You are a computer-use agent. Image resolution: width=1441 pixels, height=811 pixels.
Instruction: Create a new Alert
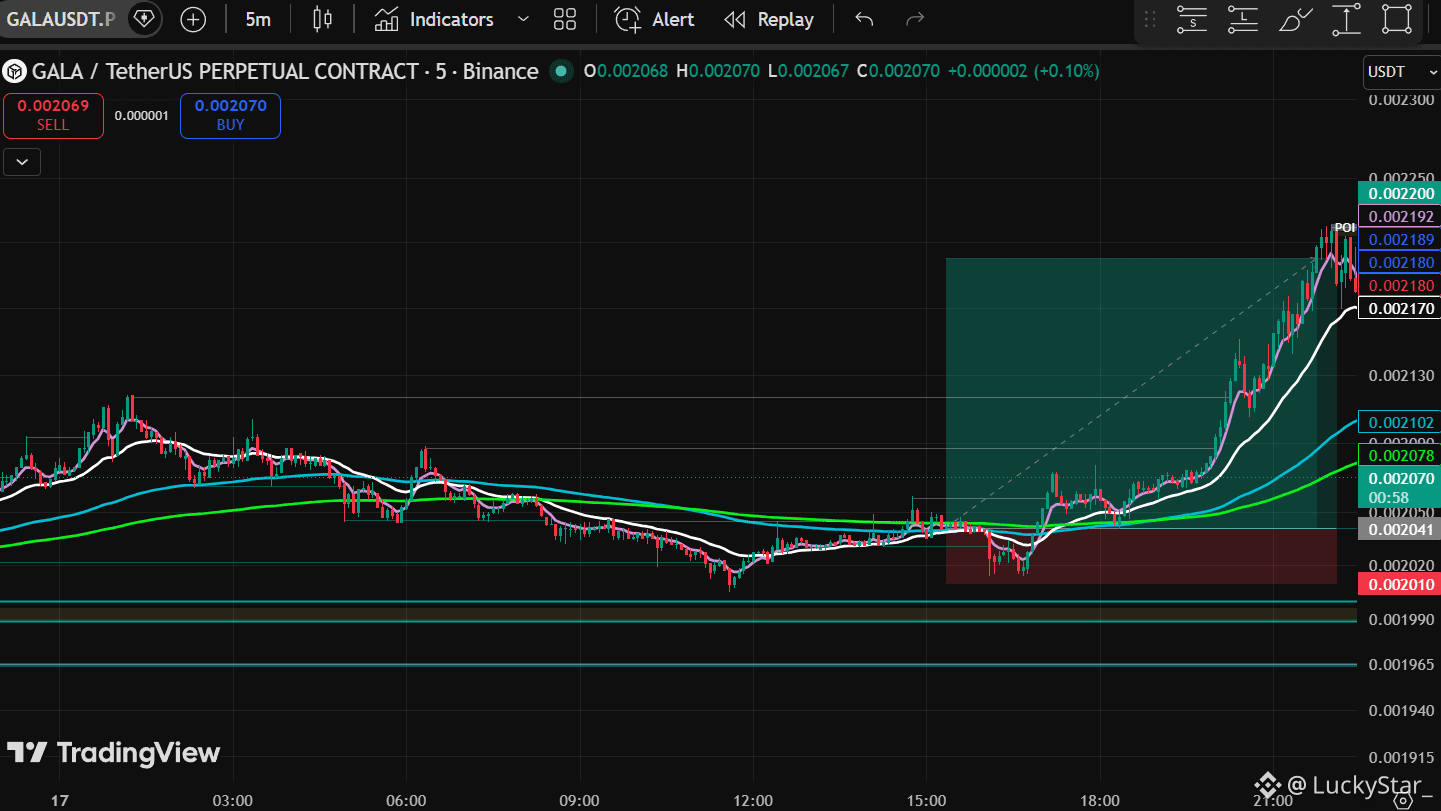654,19
